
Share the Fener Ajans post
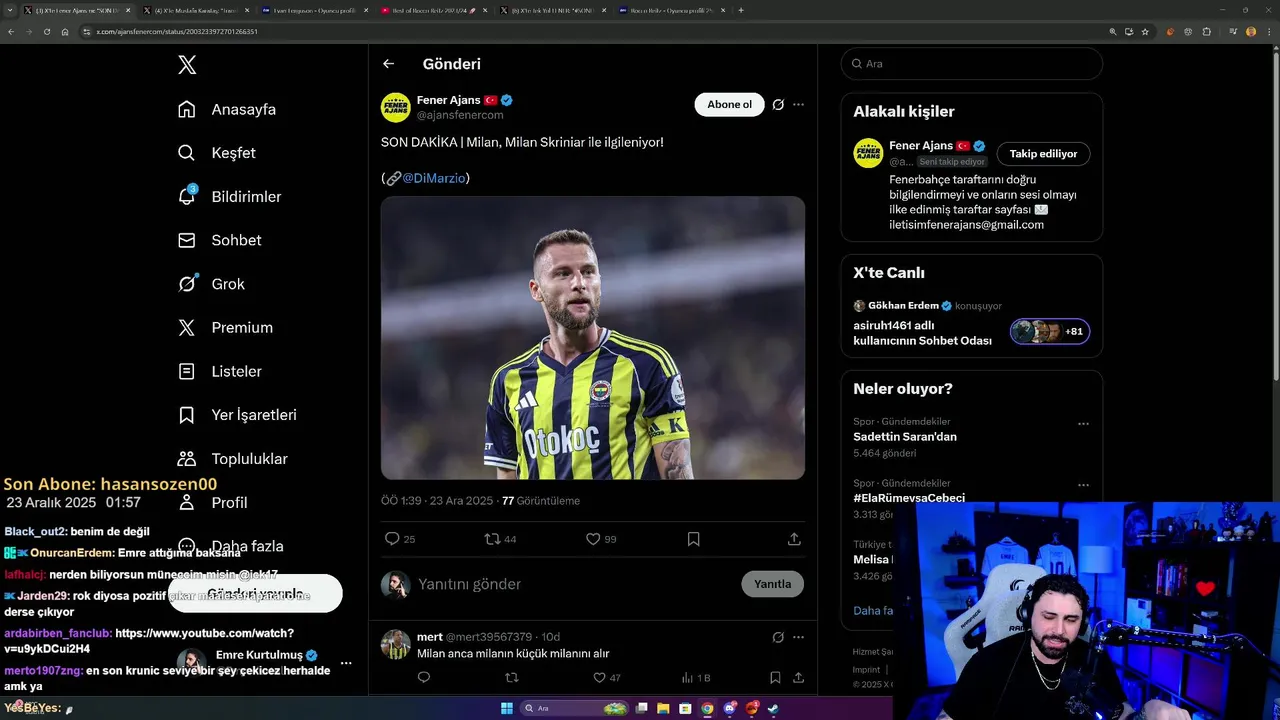tap(794, 539)
